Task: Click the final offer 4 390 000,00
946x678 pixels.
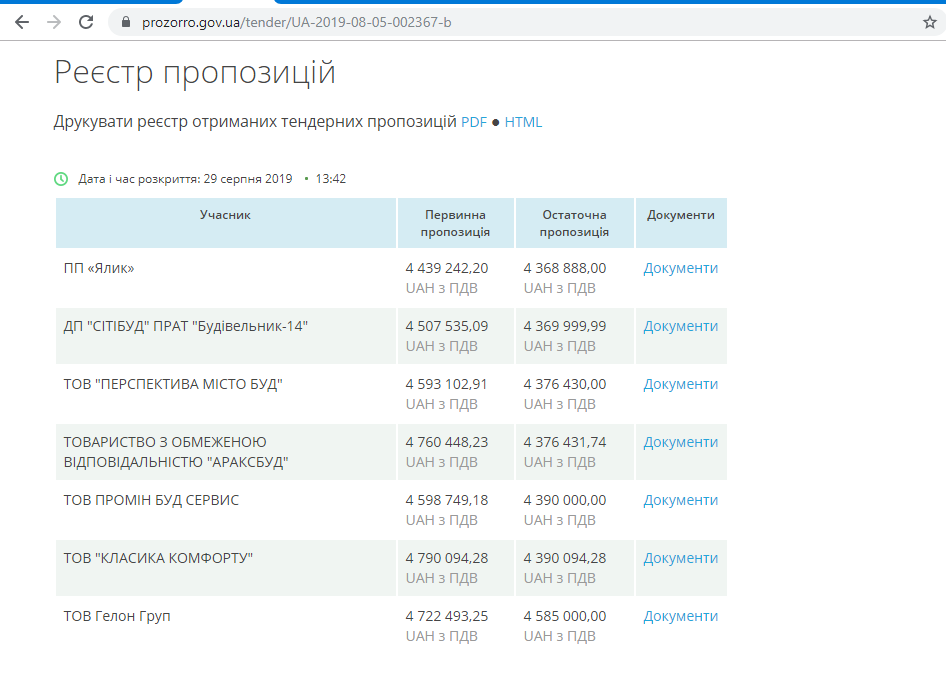Action: [x=565, y=500]
